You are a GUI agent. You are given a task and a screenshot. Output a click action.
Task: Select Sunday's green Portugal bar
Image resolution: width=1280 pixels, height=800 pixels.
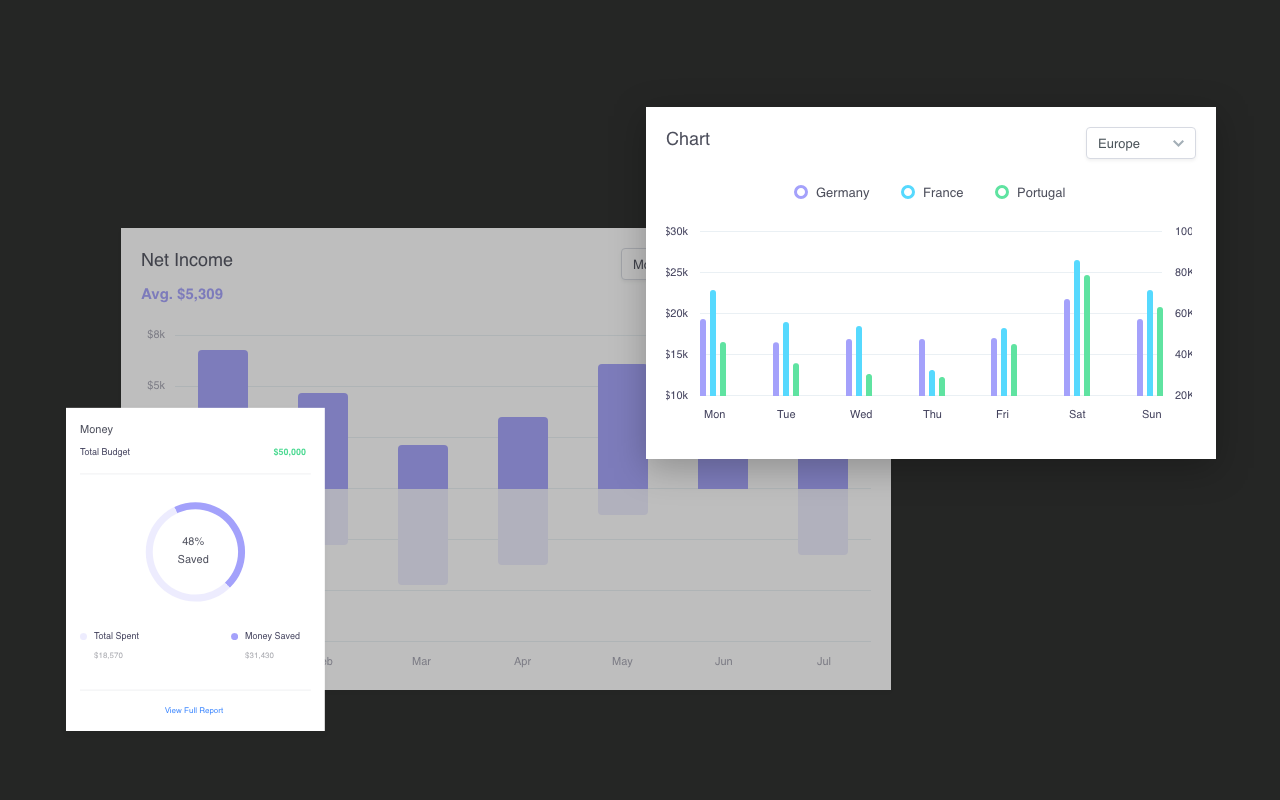[1160, 351]
